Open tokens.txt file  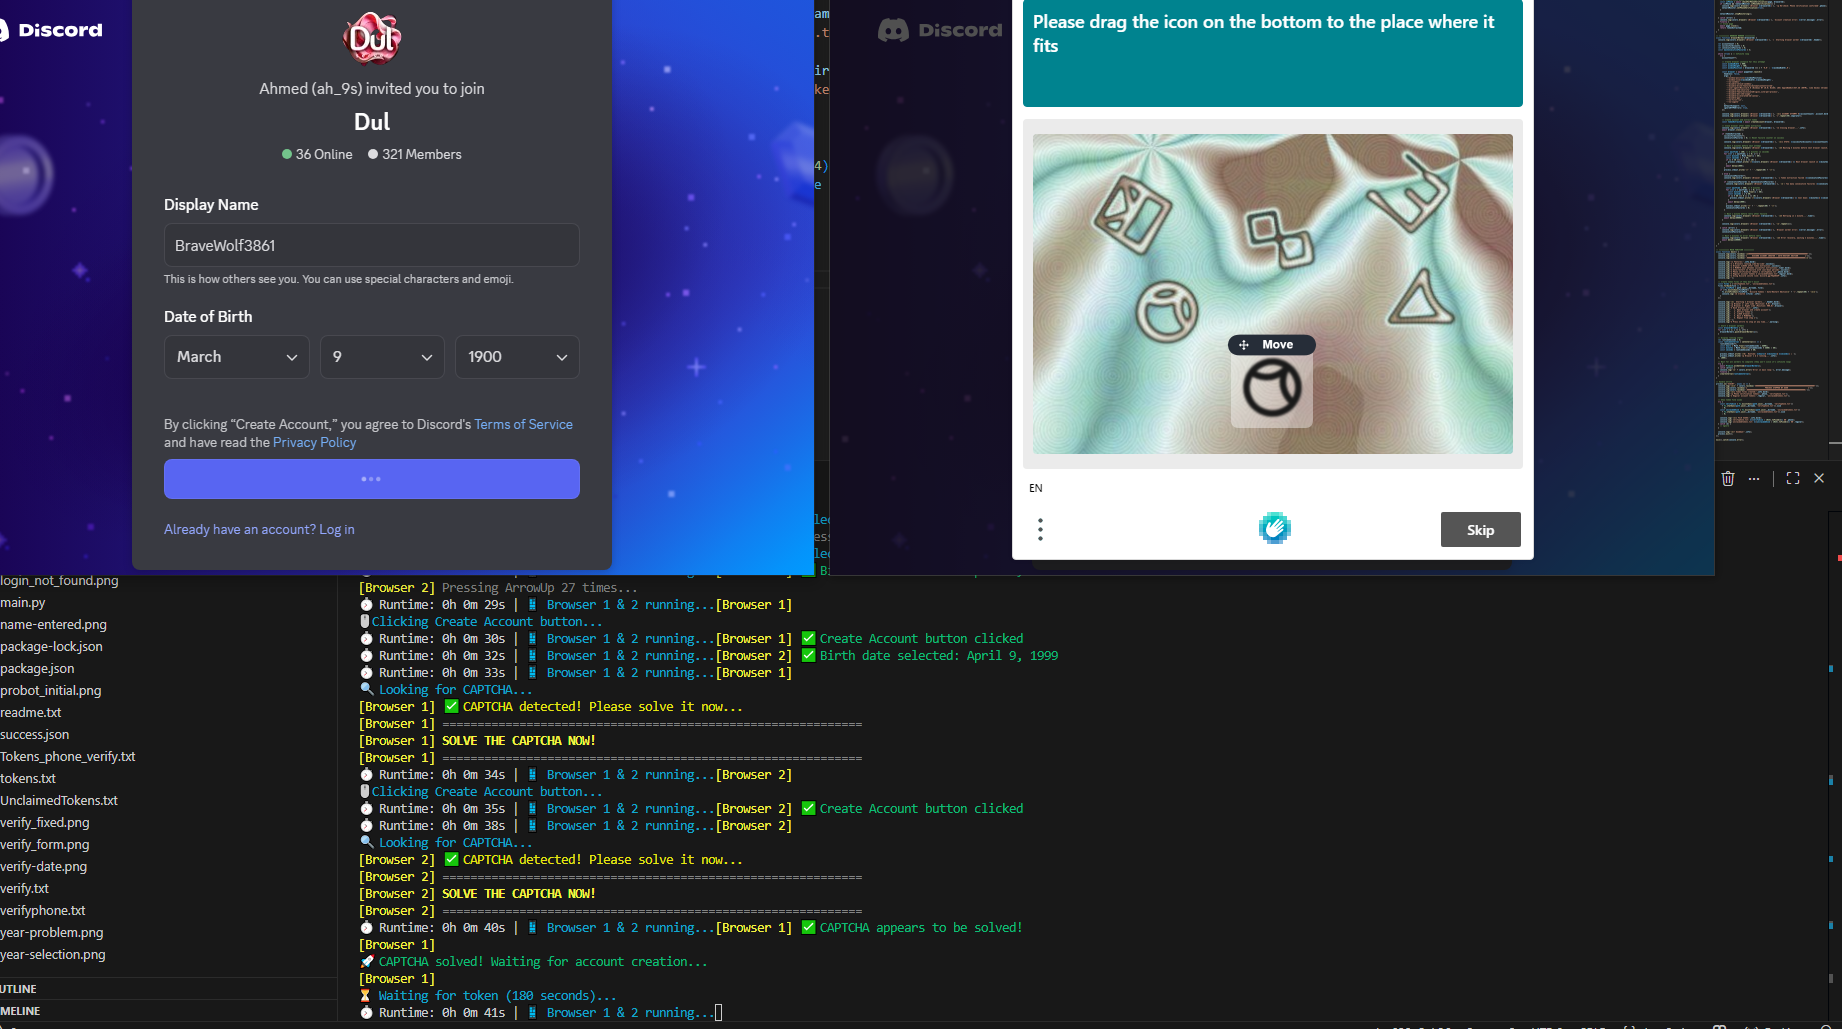28,778
